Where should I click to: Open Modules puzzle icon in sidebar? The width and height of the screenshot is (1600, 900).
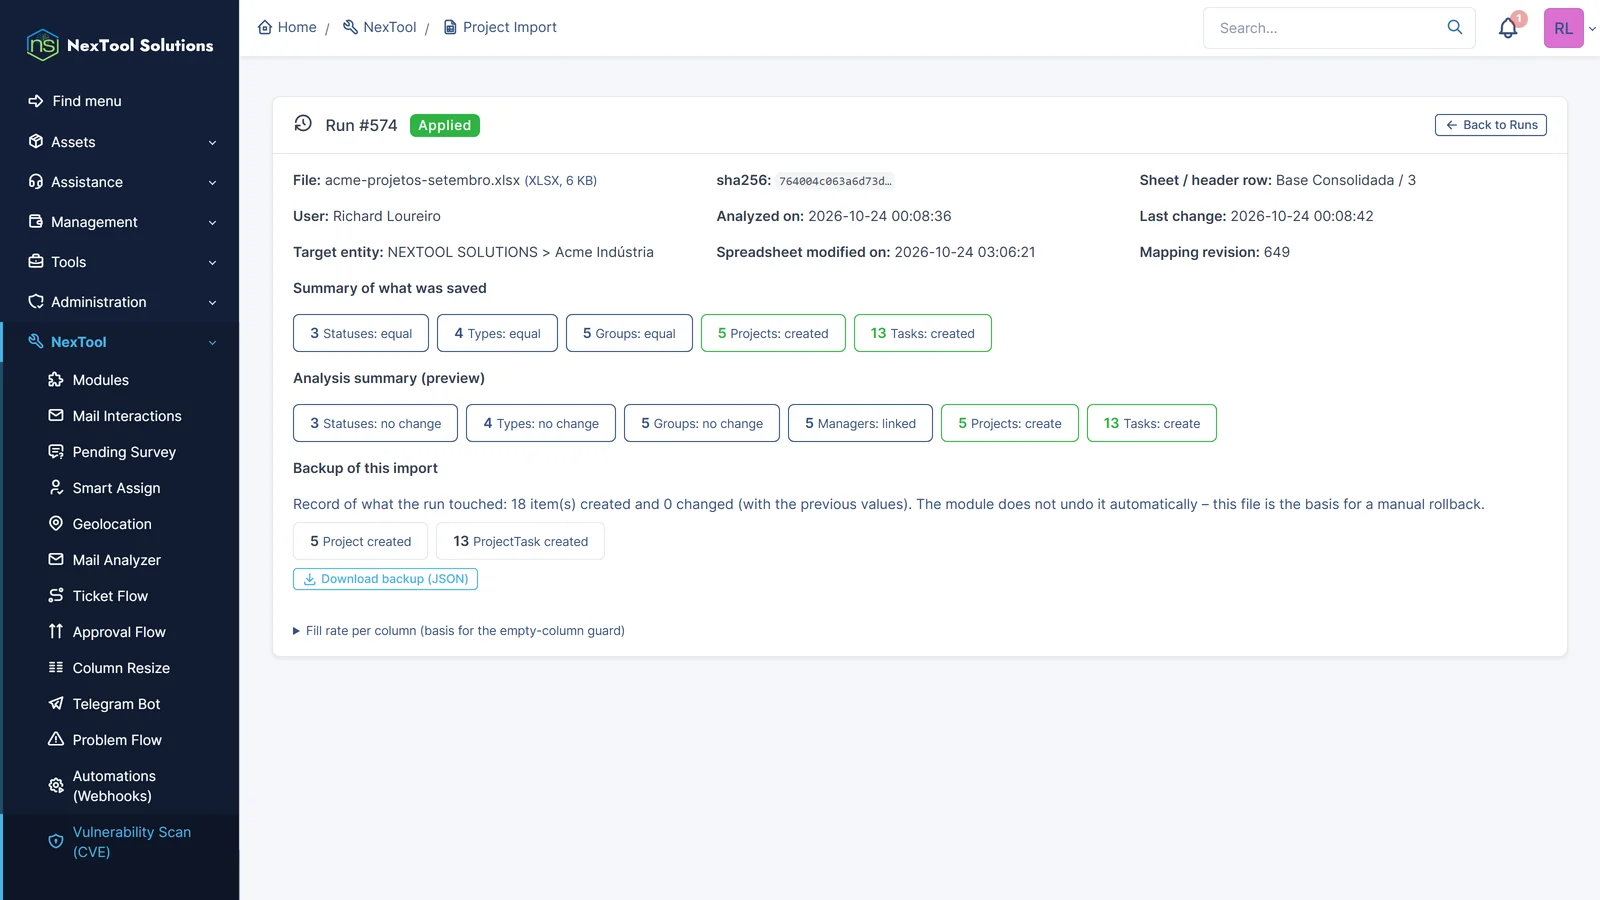pos(56,380)
